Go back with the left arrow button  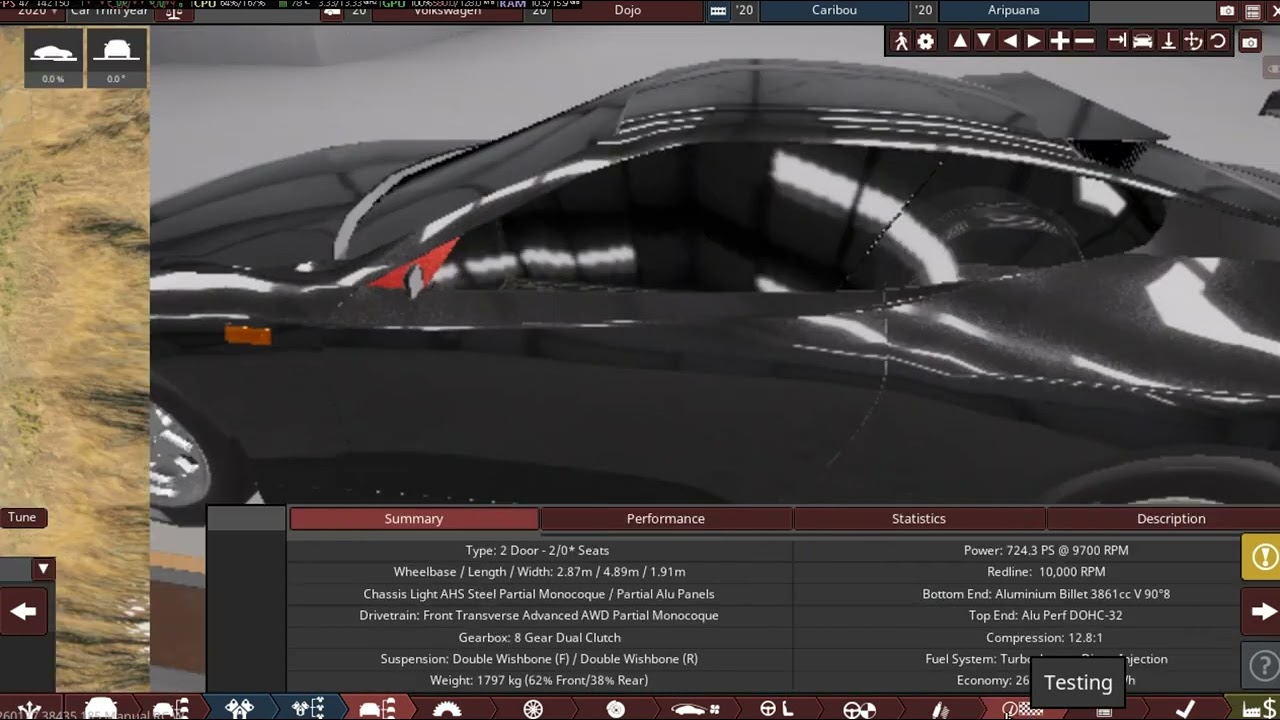tap(24, 612)
